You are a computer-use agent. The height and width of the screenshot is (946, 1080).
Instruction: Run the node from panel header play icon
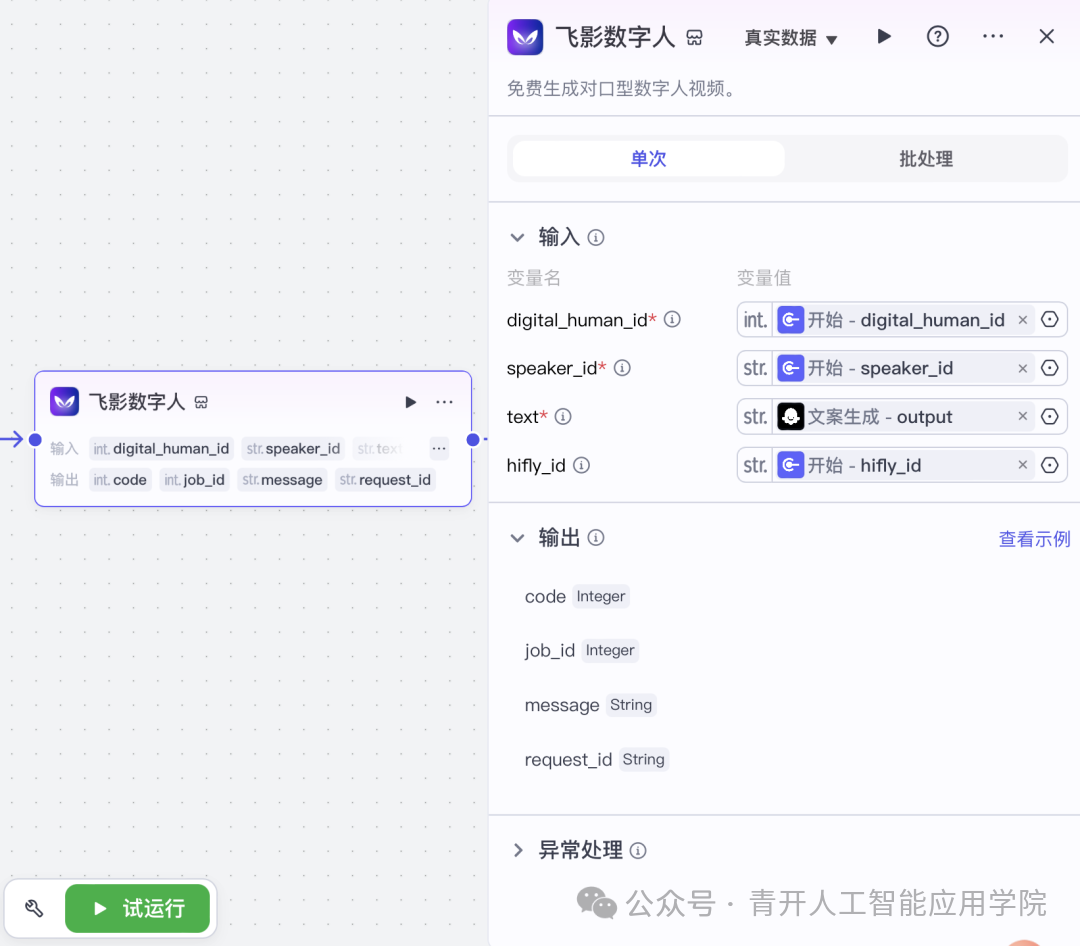[x=884, y=37]
